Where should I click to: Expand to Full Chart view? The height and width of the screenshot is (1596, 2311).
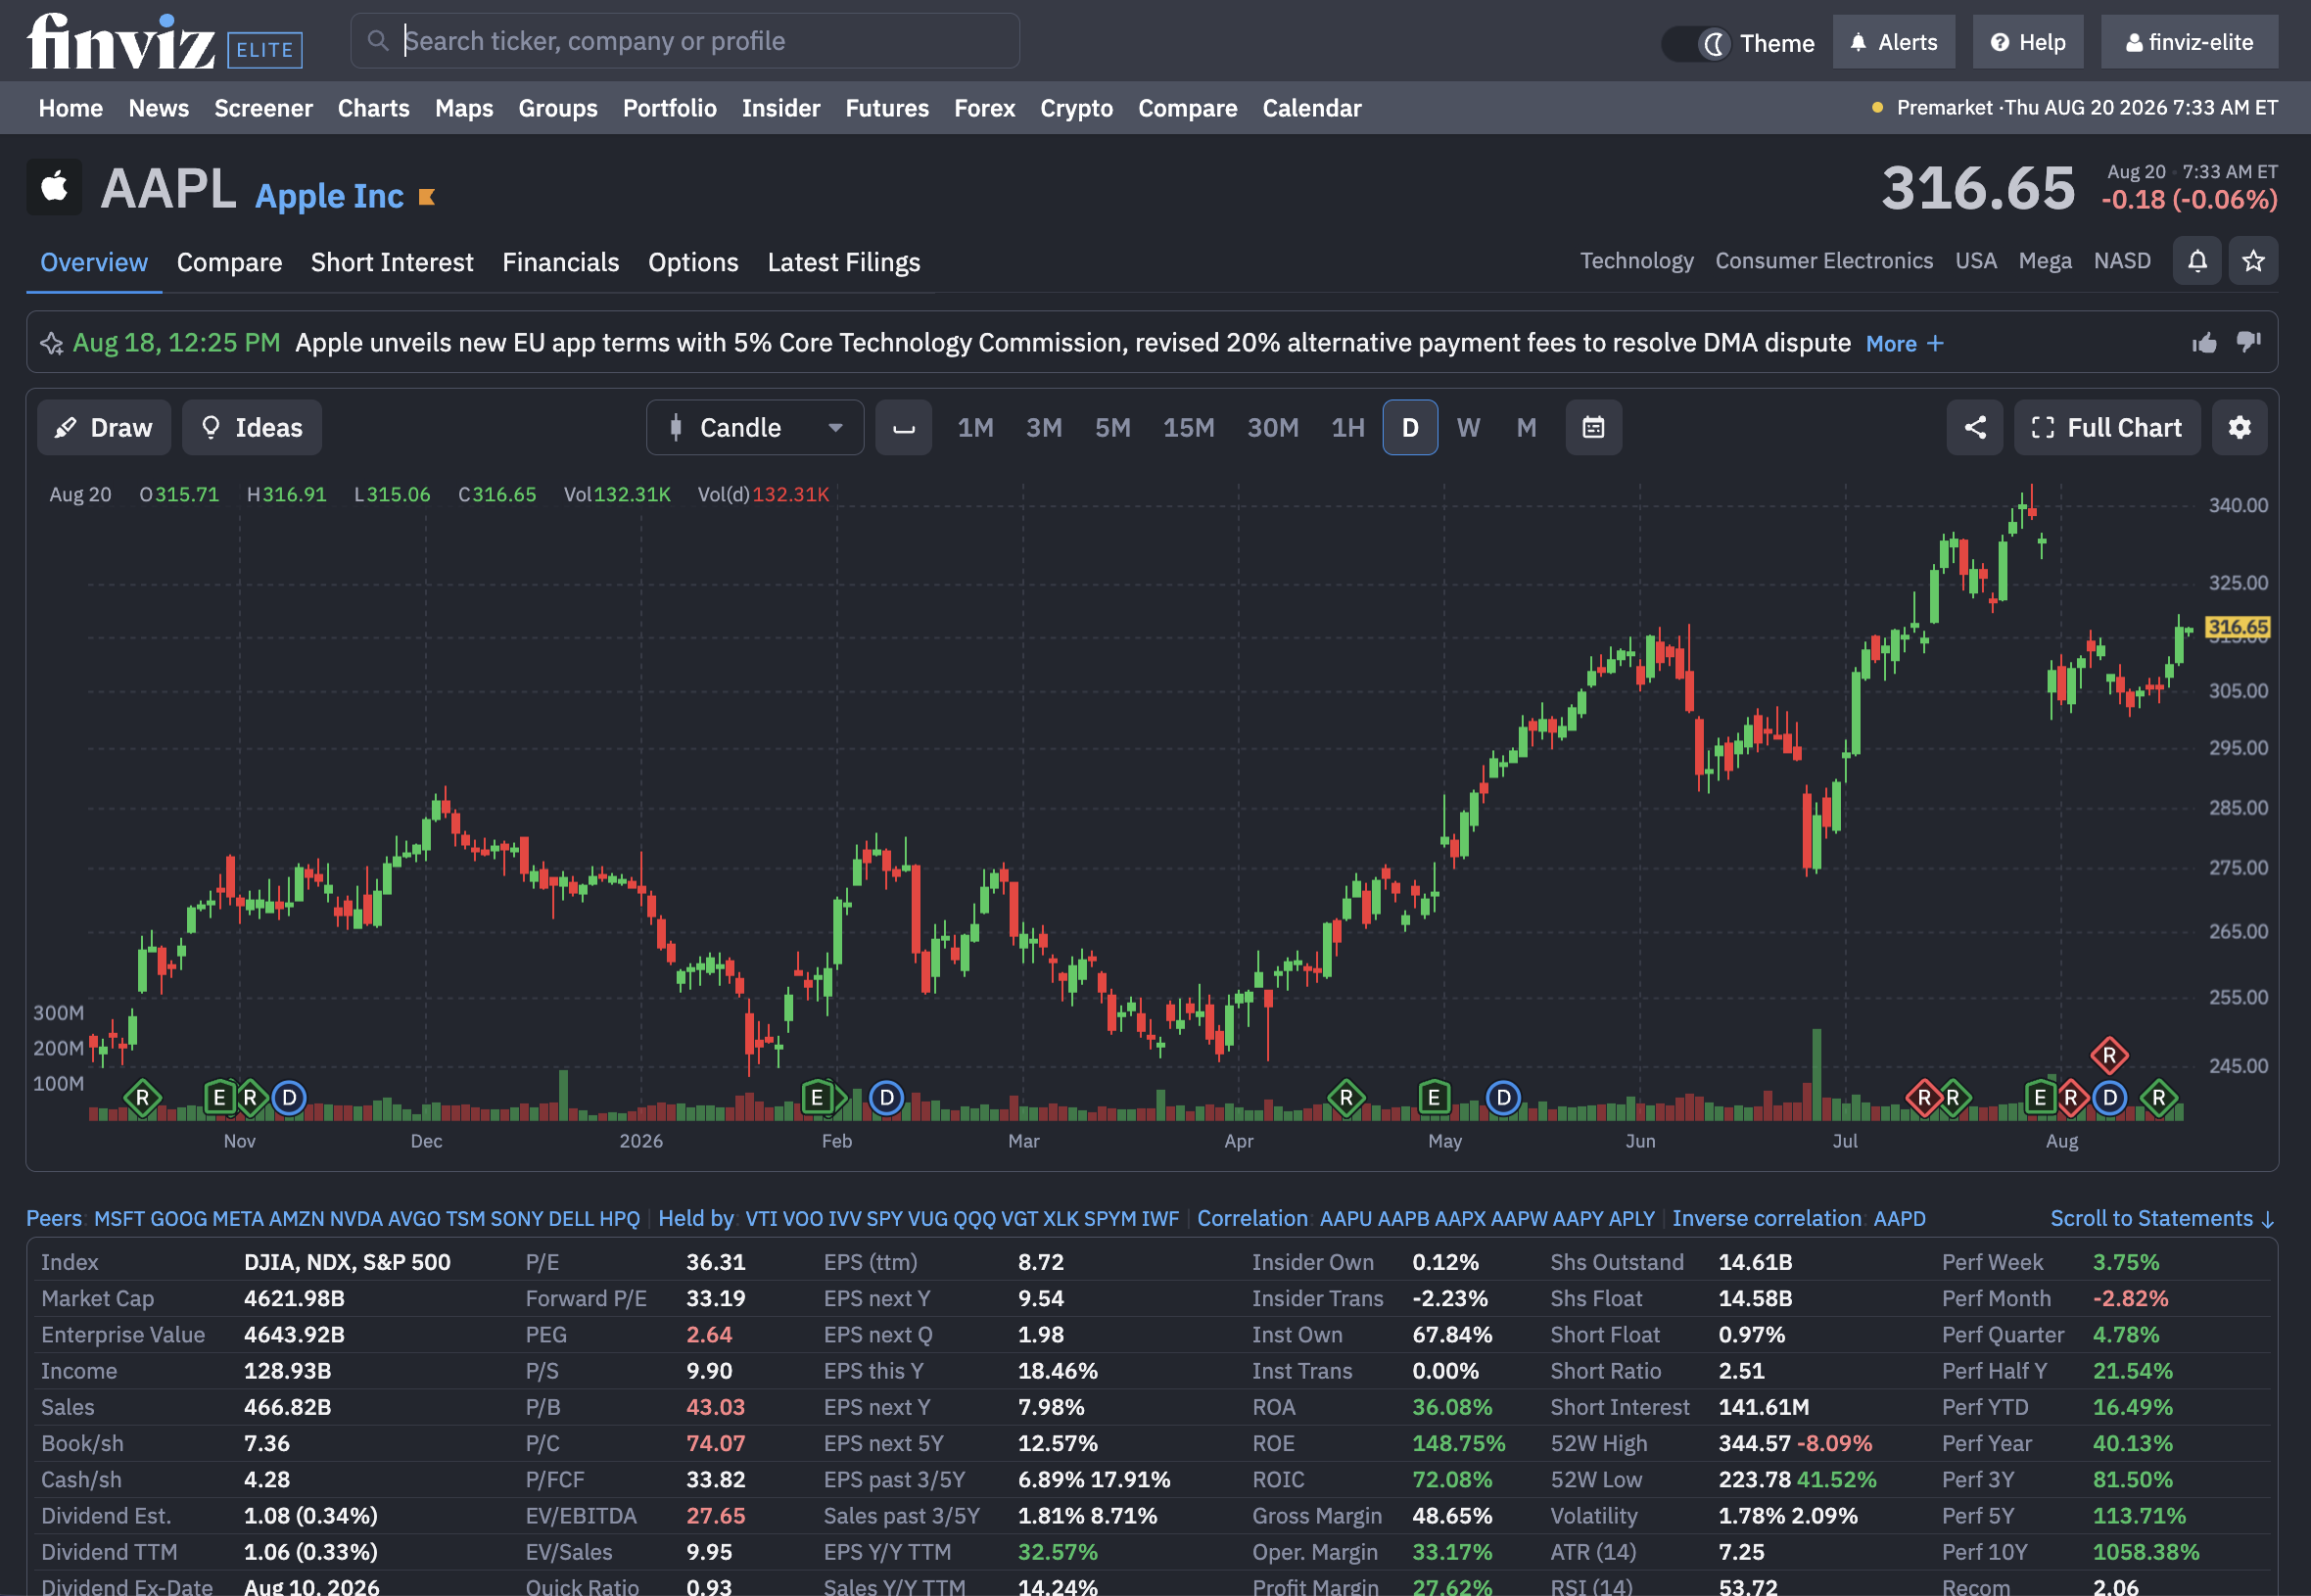[x=2107, y=428]
